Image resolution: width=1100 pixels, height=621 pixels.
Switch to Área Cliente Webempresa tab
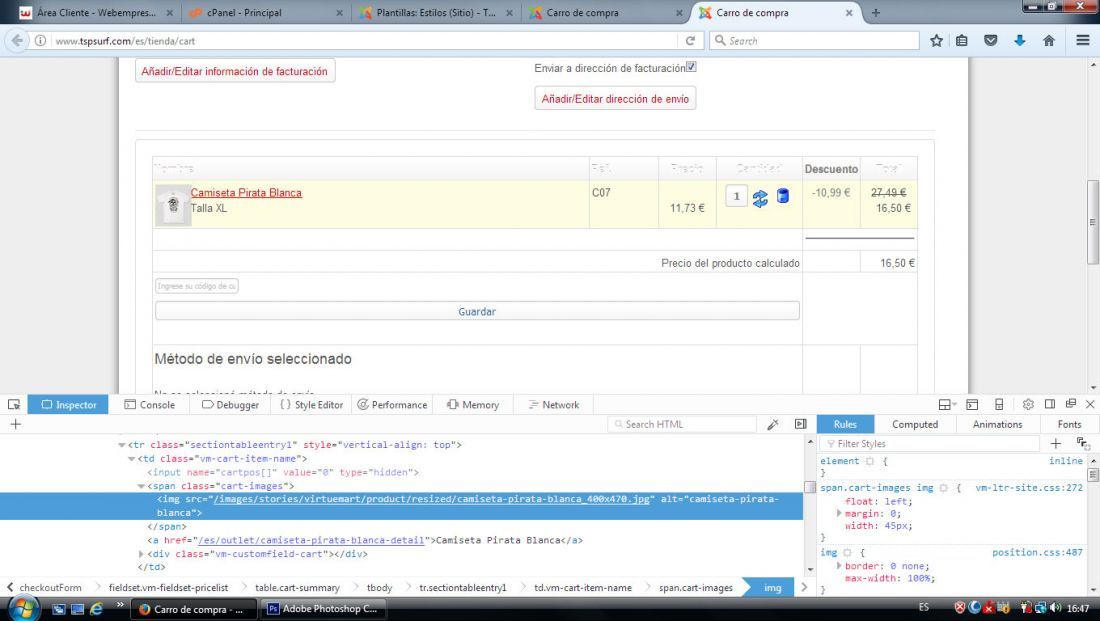click(97, 13)
